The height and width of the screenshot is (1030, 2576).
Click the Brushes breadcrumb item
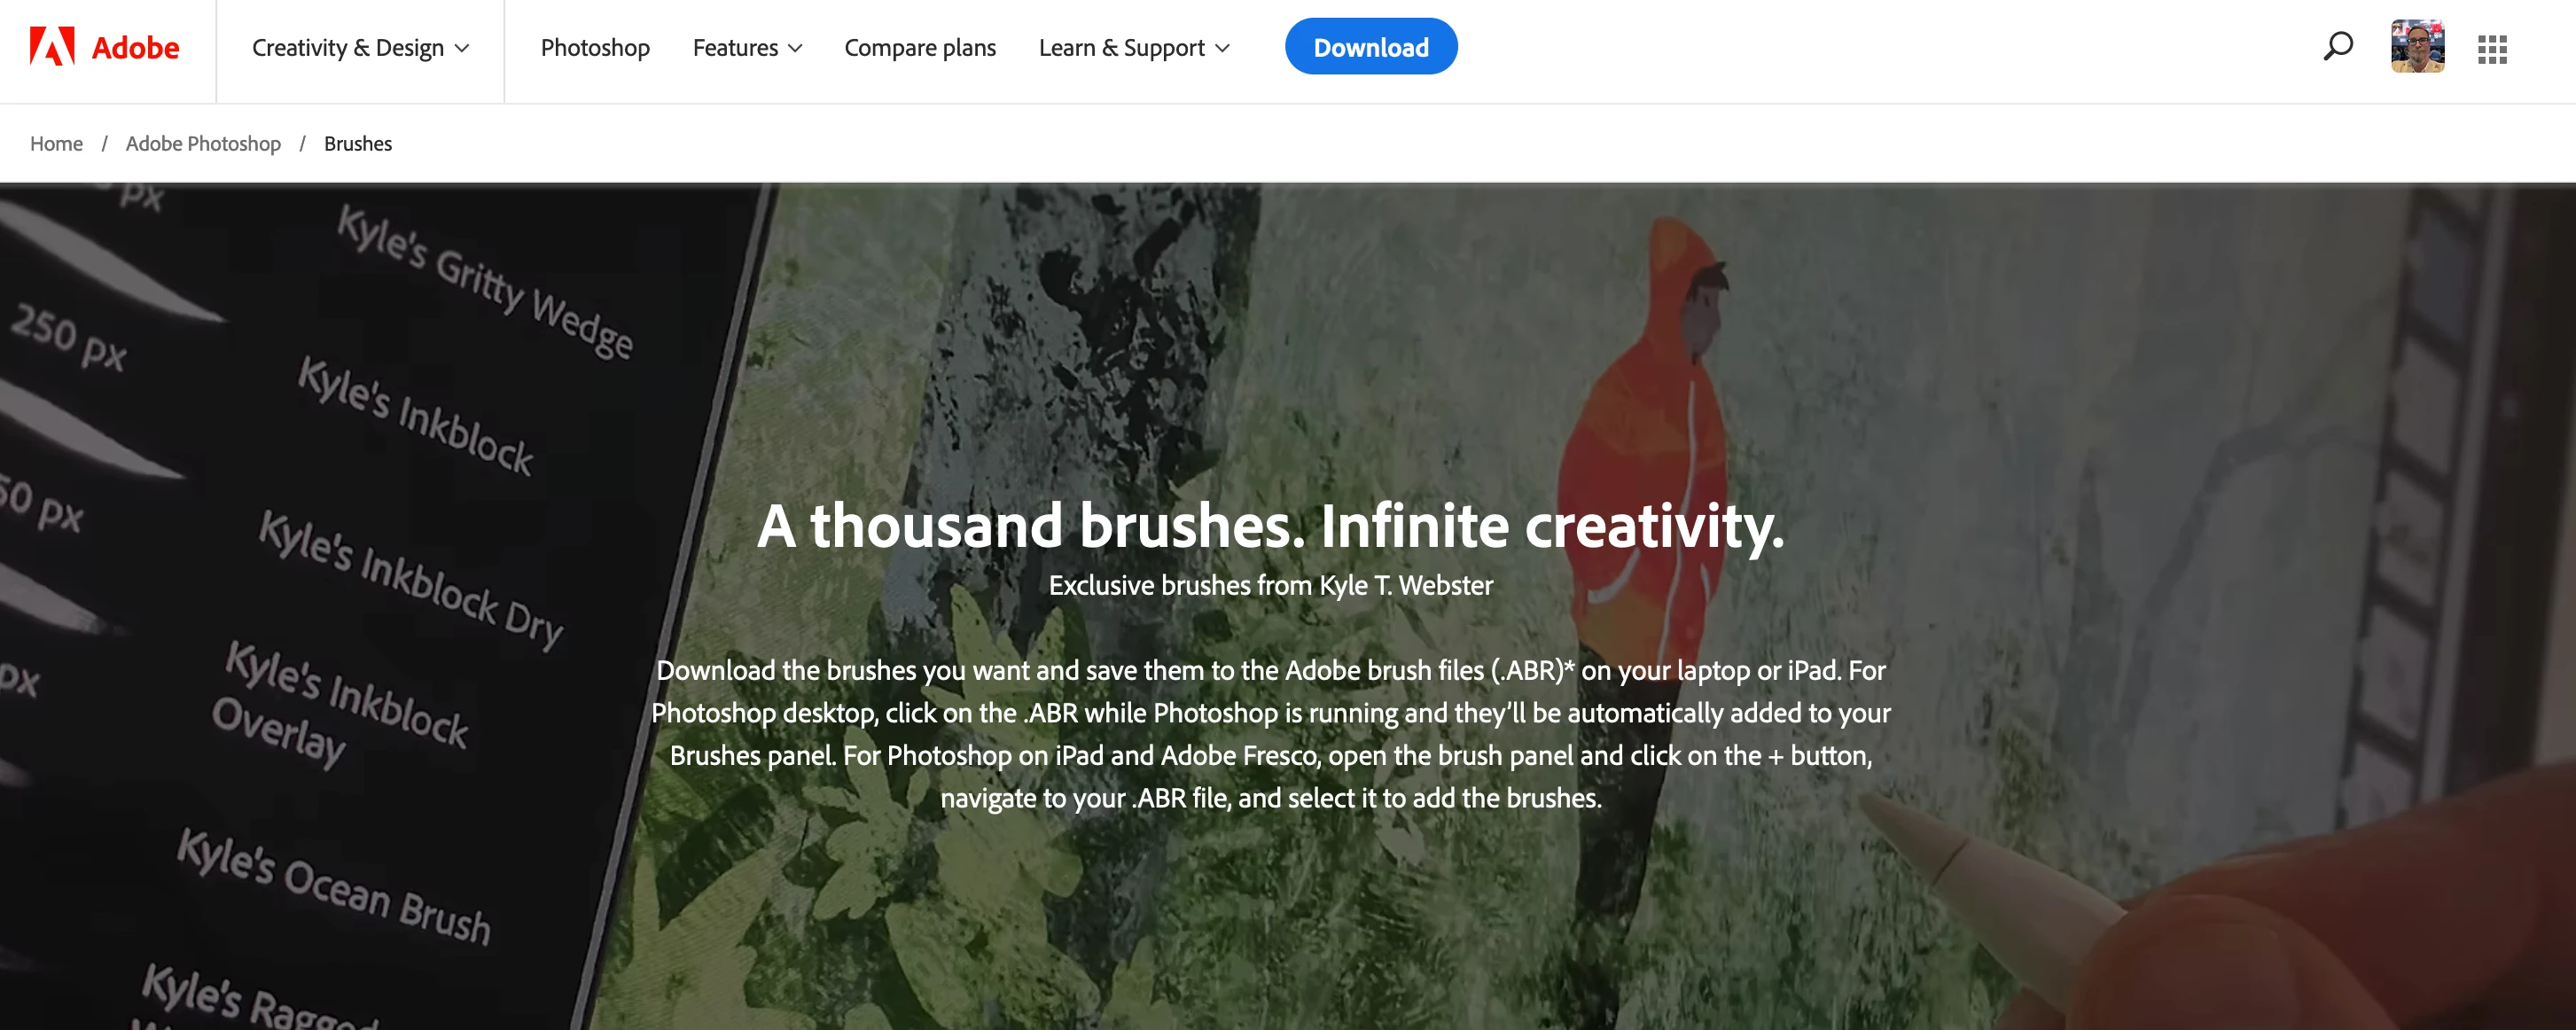[x=357, y=144]
